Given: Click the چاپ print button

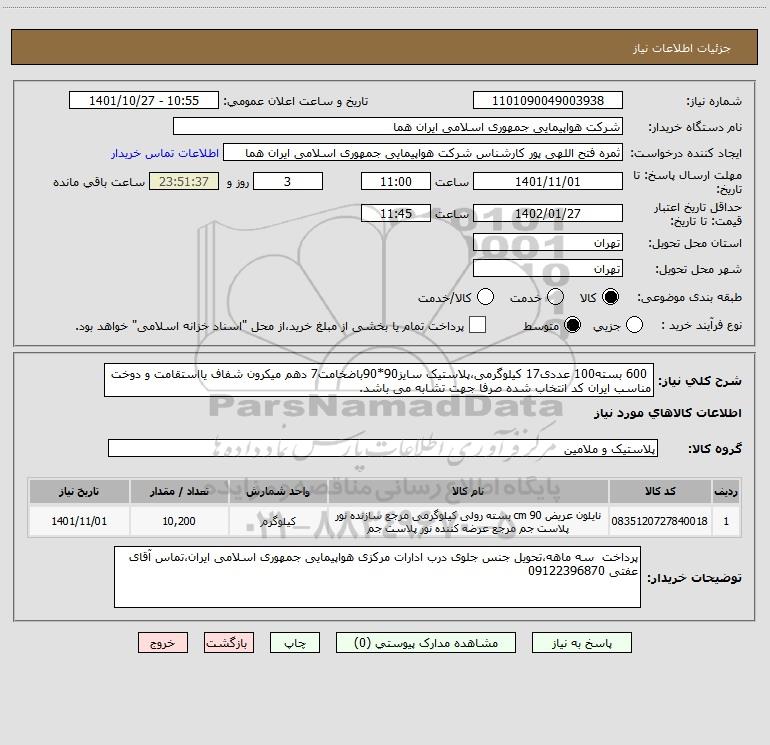Looking at the screenshot, I should point(295,643).
